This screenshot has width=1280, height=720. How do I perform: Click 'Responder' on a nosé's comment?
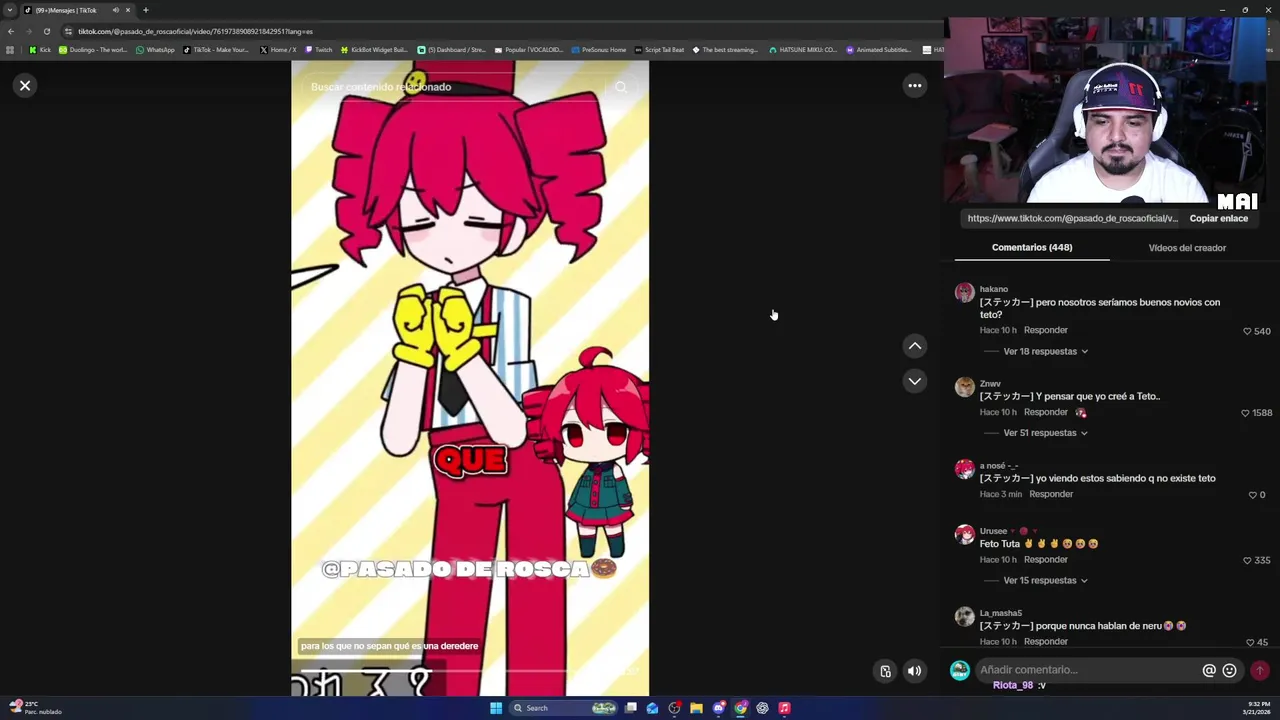(1051, 494)
